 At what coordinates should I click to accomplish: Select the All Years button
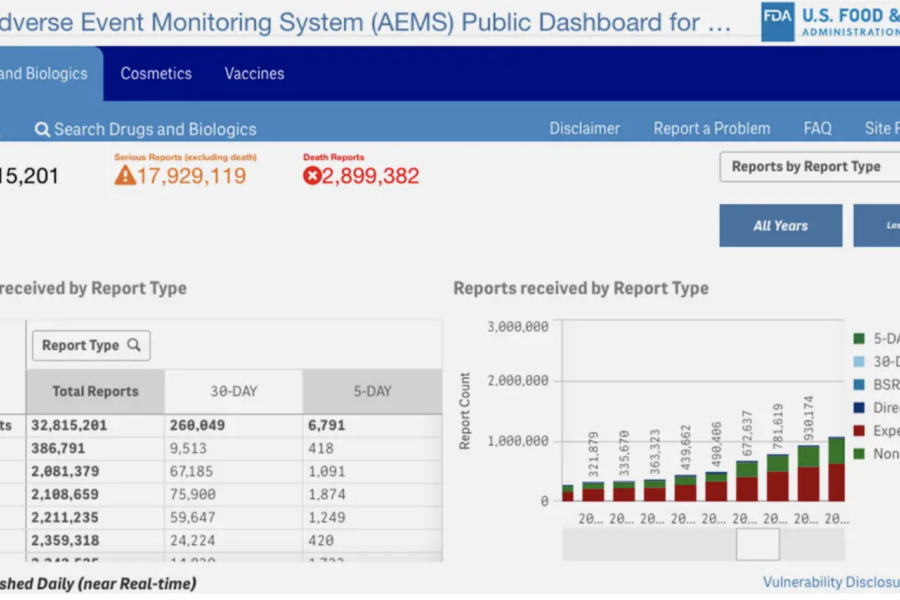click(780, 226)
